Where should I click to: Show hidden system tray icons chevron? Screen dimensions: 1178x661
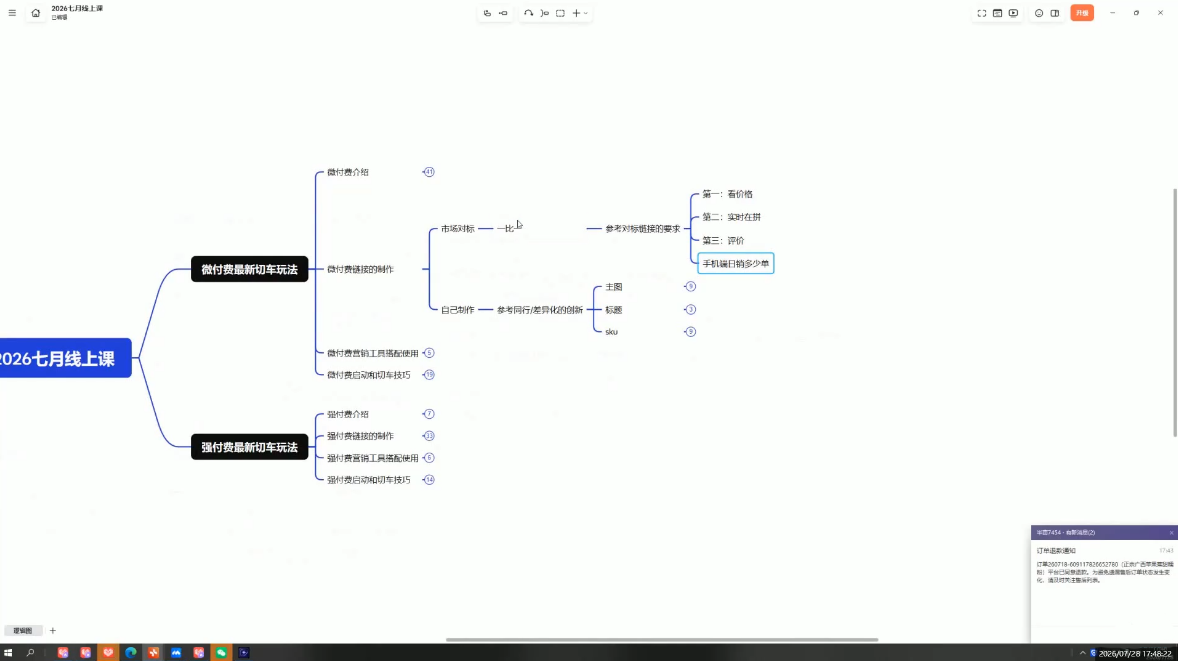[x=1083, y=653]
